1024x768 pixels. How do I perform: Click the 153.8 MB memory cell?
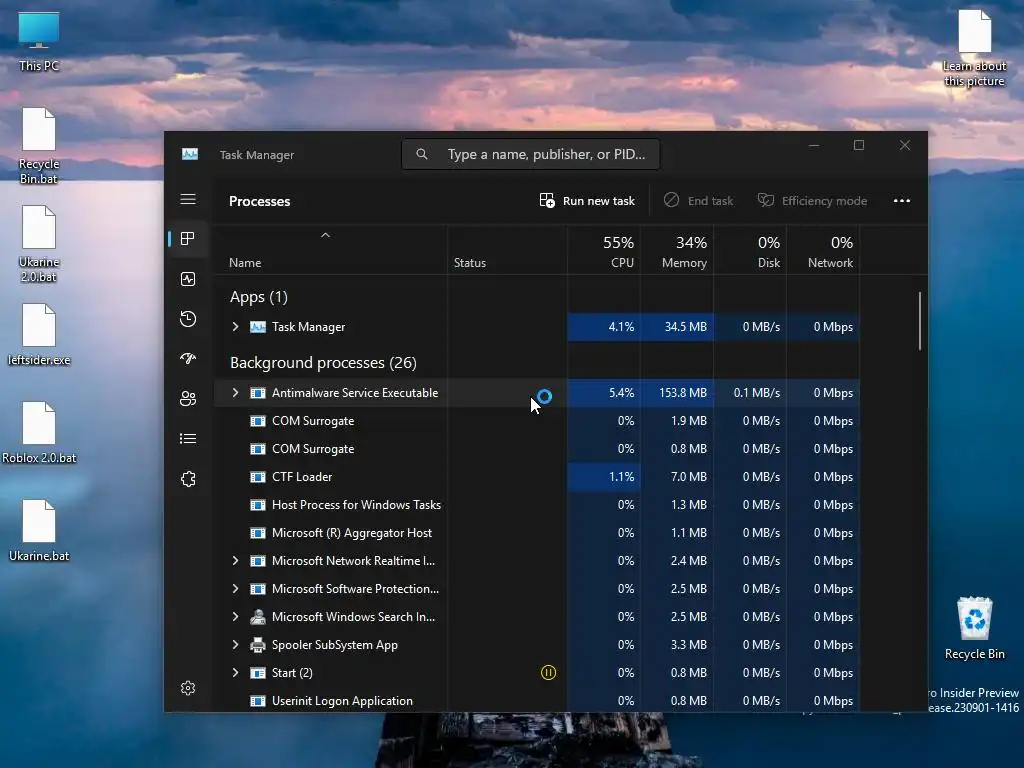[x=677, y=392]
